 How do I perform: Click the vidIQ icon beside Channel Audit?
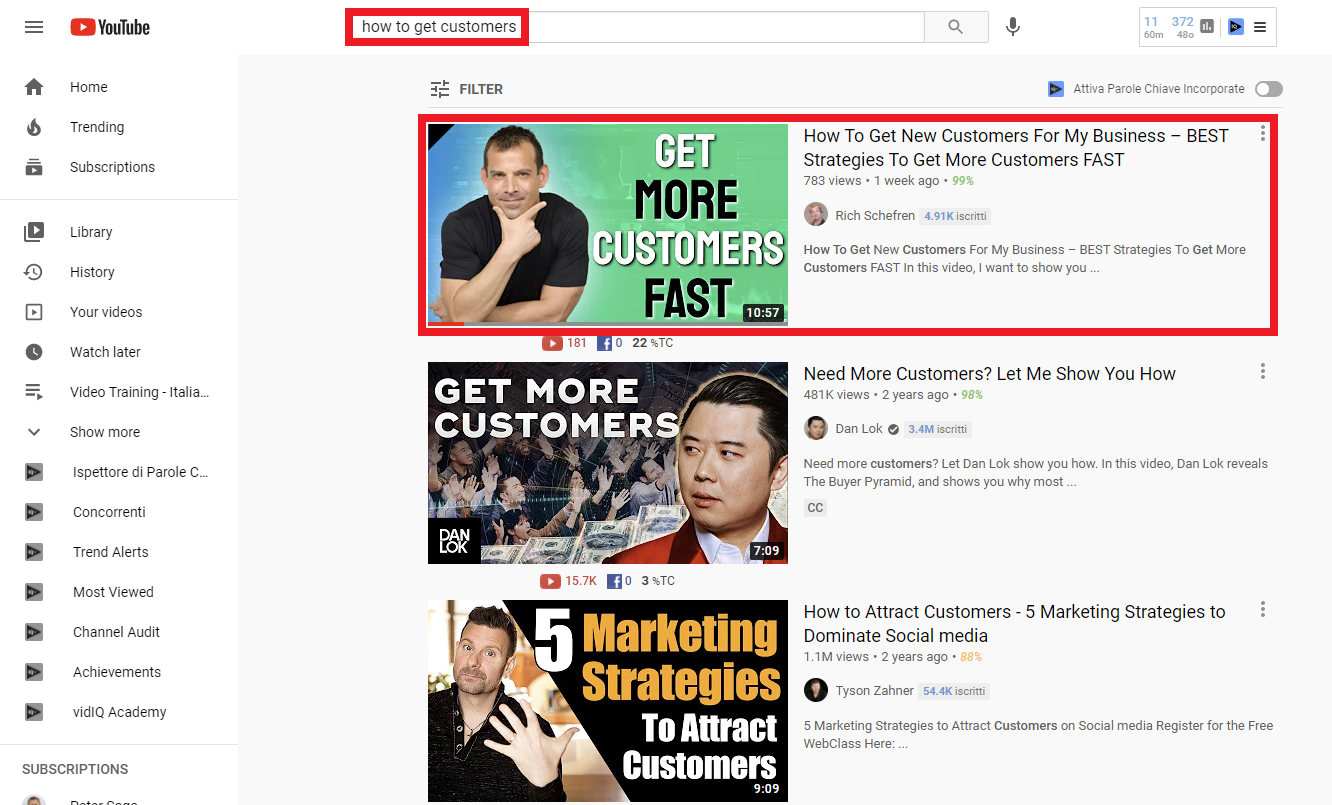(34, 632)
